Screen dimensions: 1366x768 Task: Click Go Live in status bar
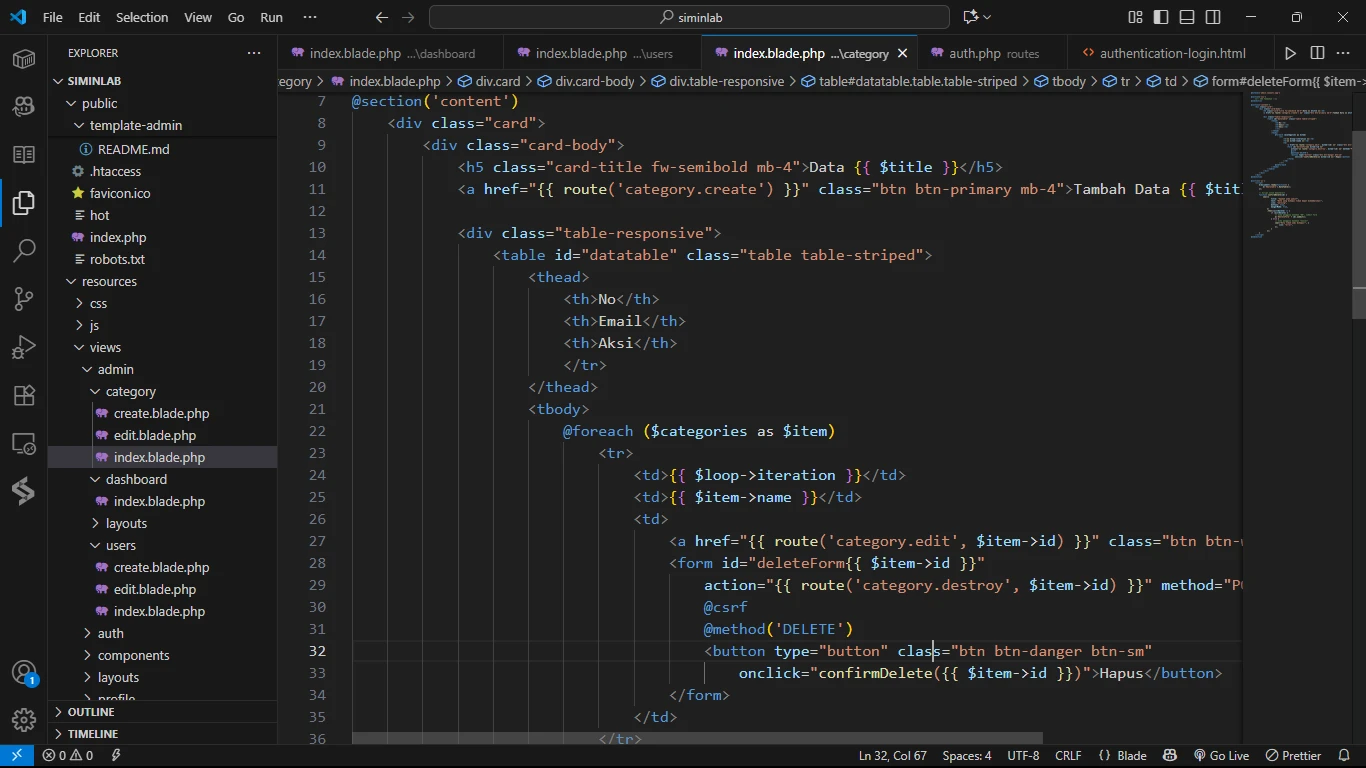(x=1221, y=756)
